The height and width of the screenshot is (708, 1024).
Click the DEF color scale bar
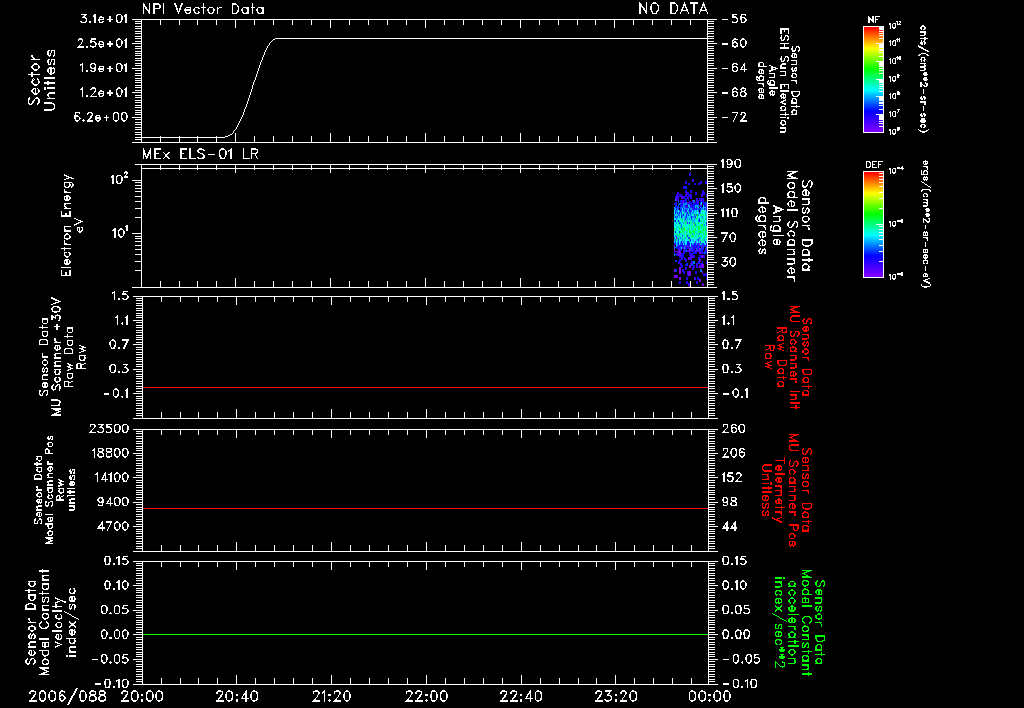point(873,225)
